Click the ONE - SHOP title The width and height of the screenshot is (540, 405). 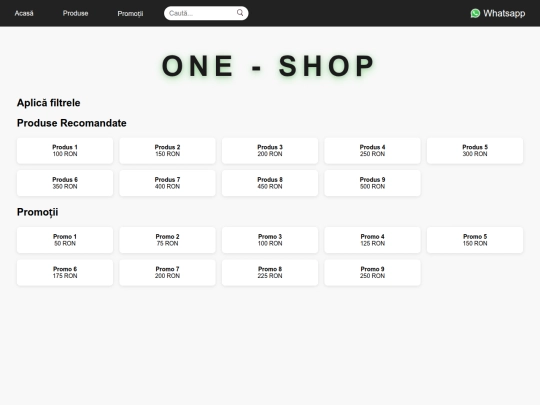pos(268,66)
